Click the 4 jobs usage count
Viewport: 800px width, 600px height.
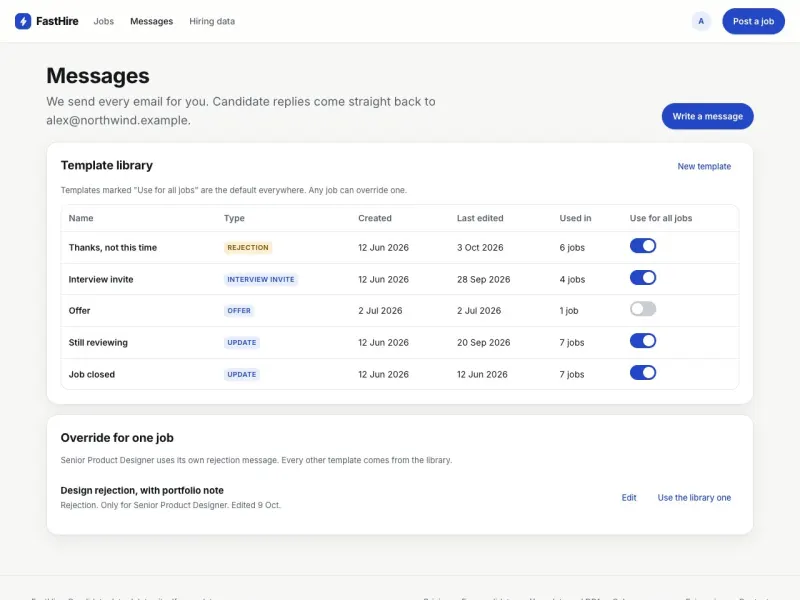[x=572, y=280]
